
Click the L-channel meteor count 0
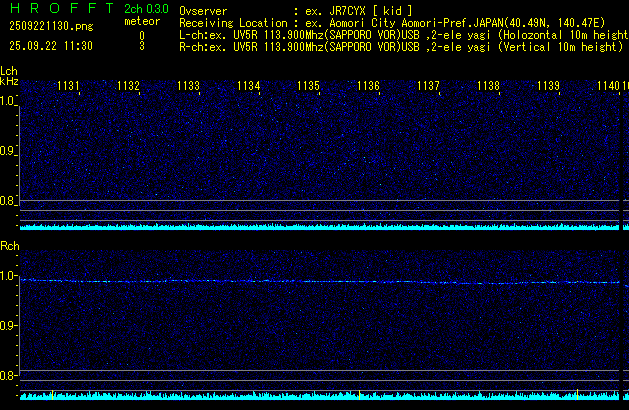tap(142, 34)
